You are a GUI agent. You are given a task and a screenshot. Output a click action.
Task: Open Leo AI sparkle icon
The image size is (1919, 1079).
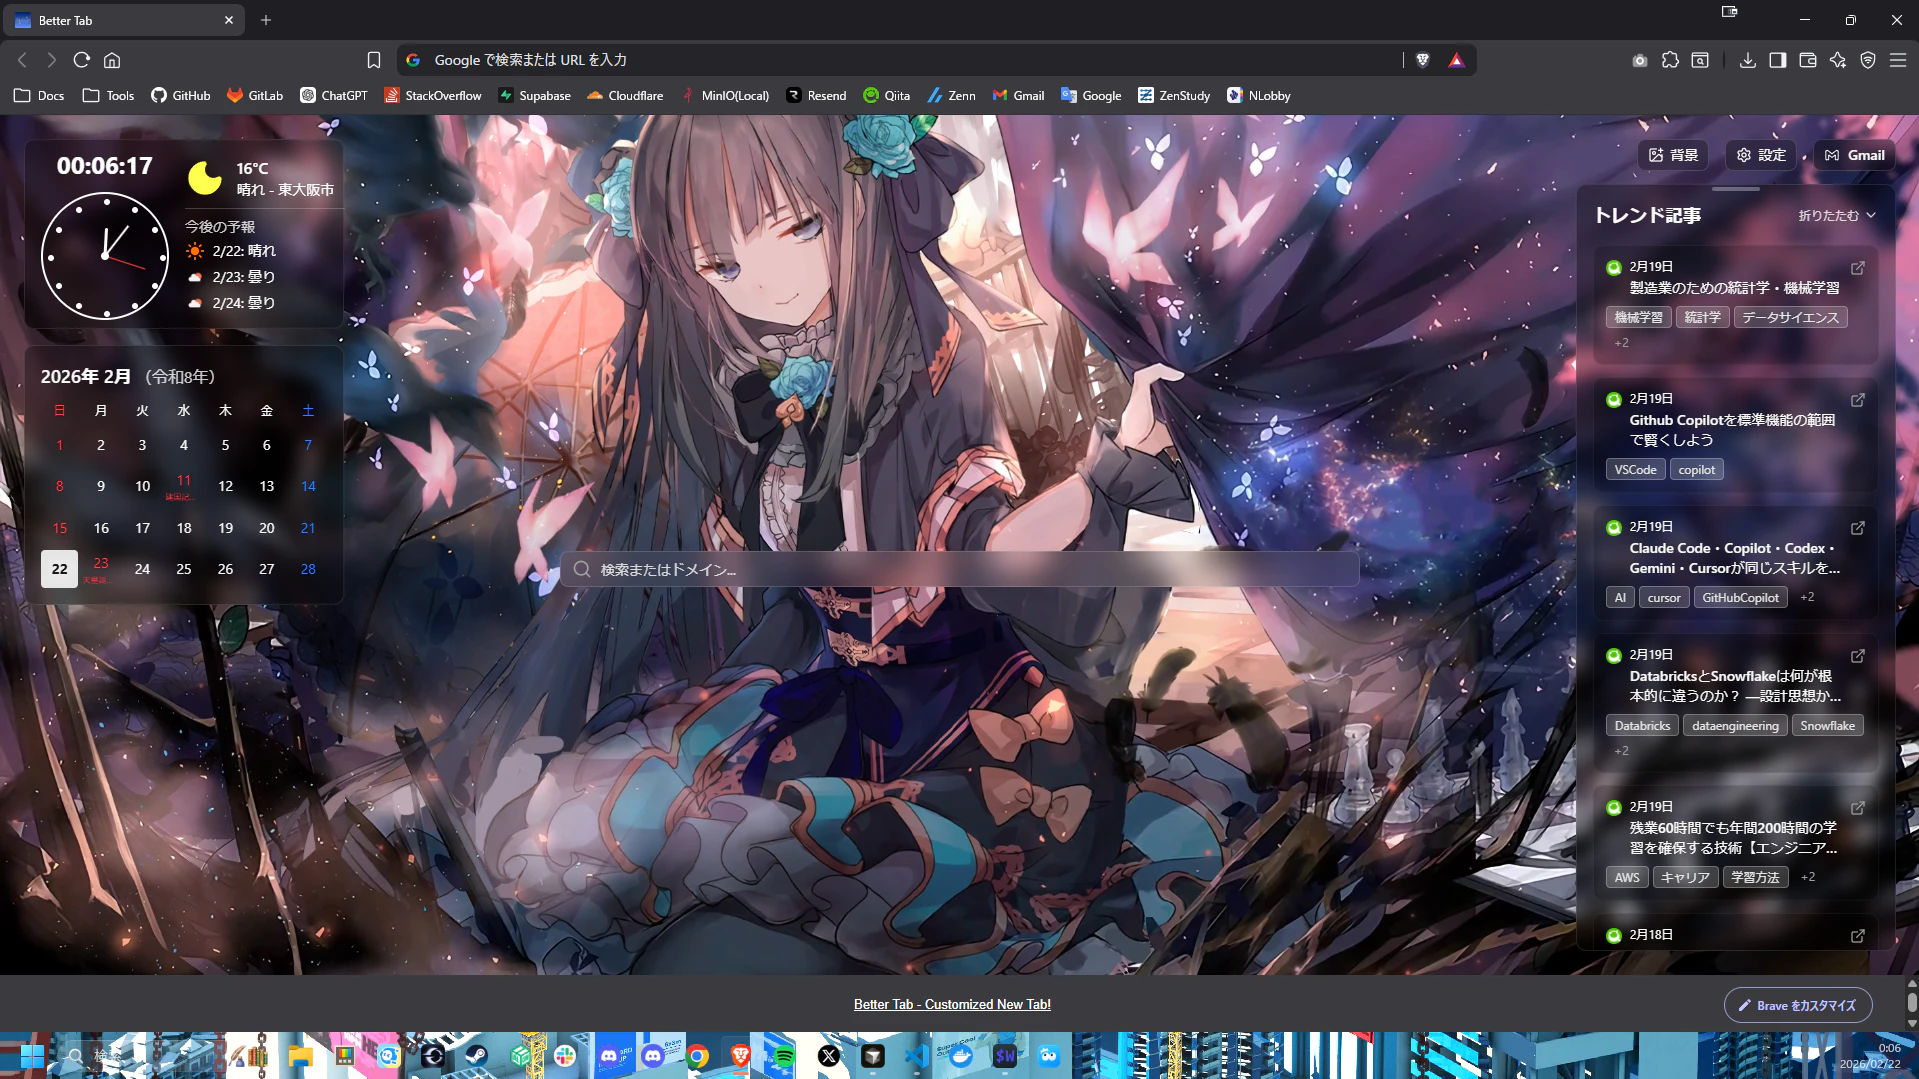[1838, 60]
